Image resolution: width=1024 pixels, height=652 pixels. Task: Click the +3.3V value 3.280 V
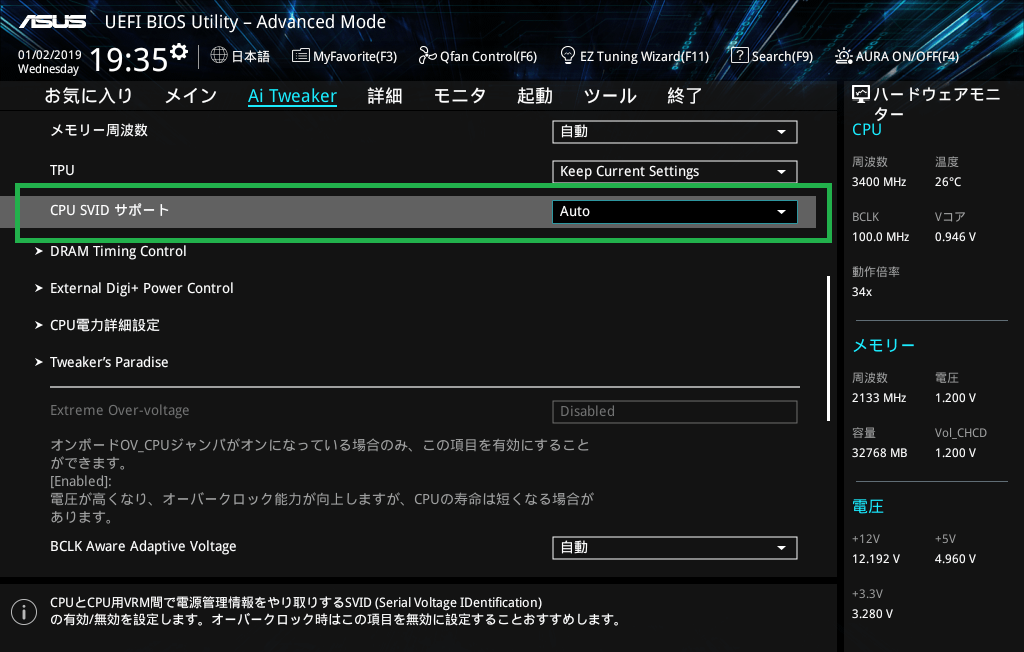click(872, 614)
